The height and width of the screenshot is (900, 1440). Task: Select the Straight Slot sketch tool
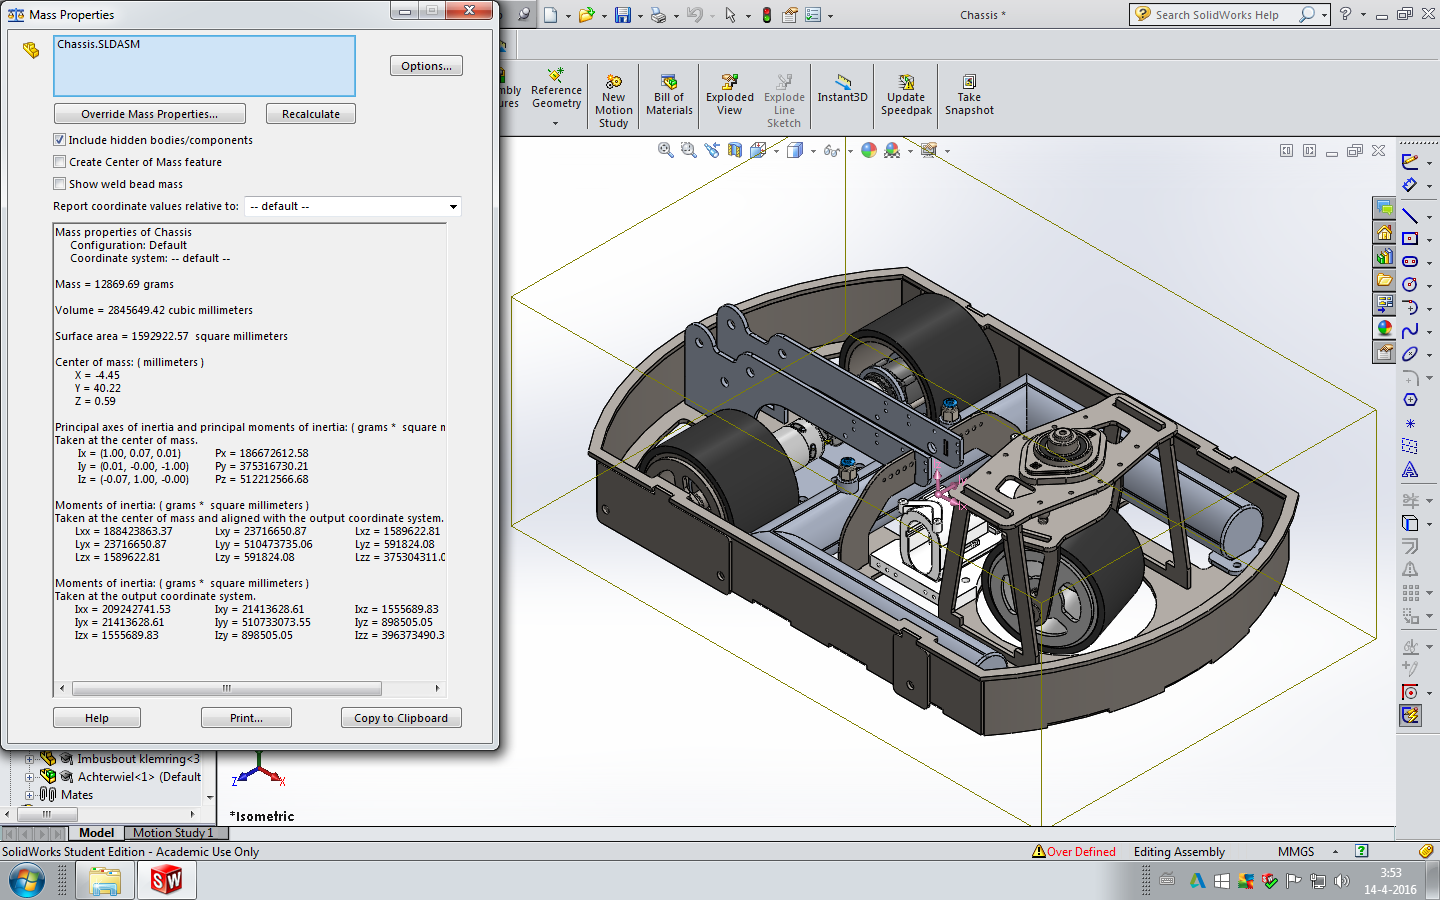[x=1410, y=262]
